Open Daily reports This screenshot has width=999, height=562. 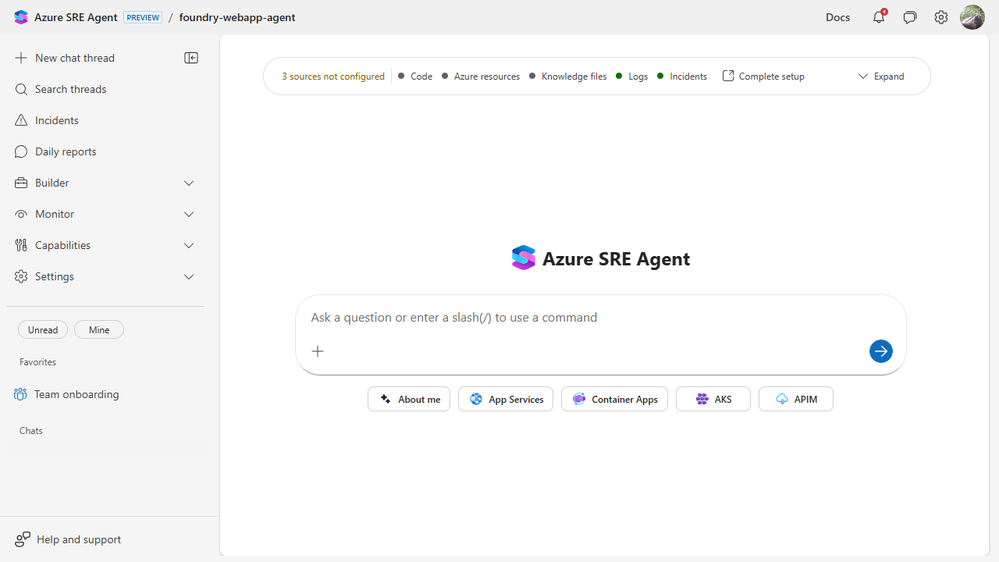[55, 152]
